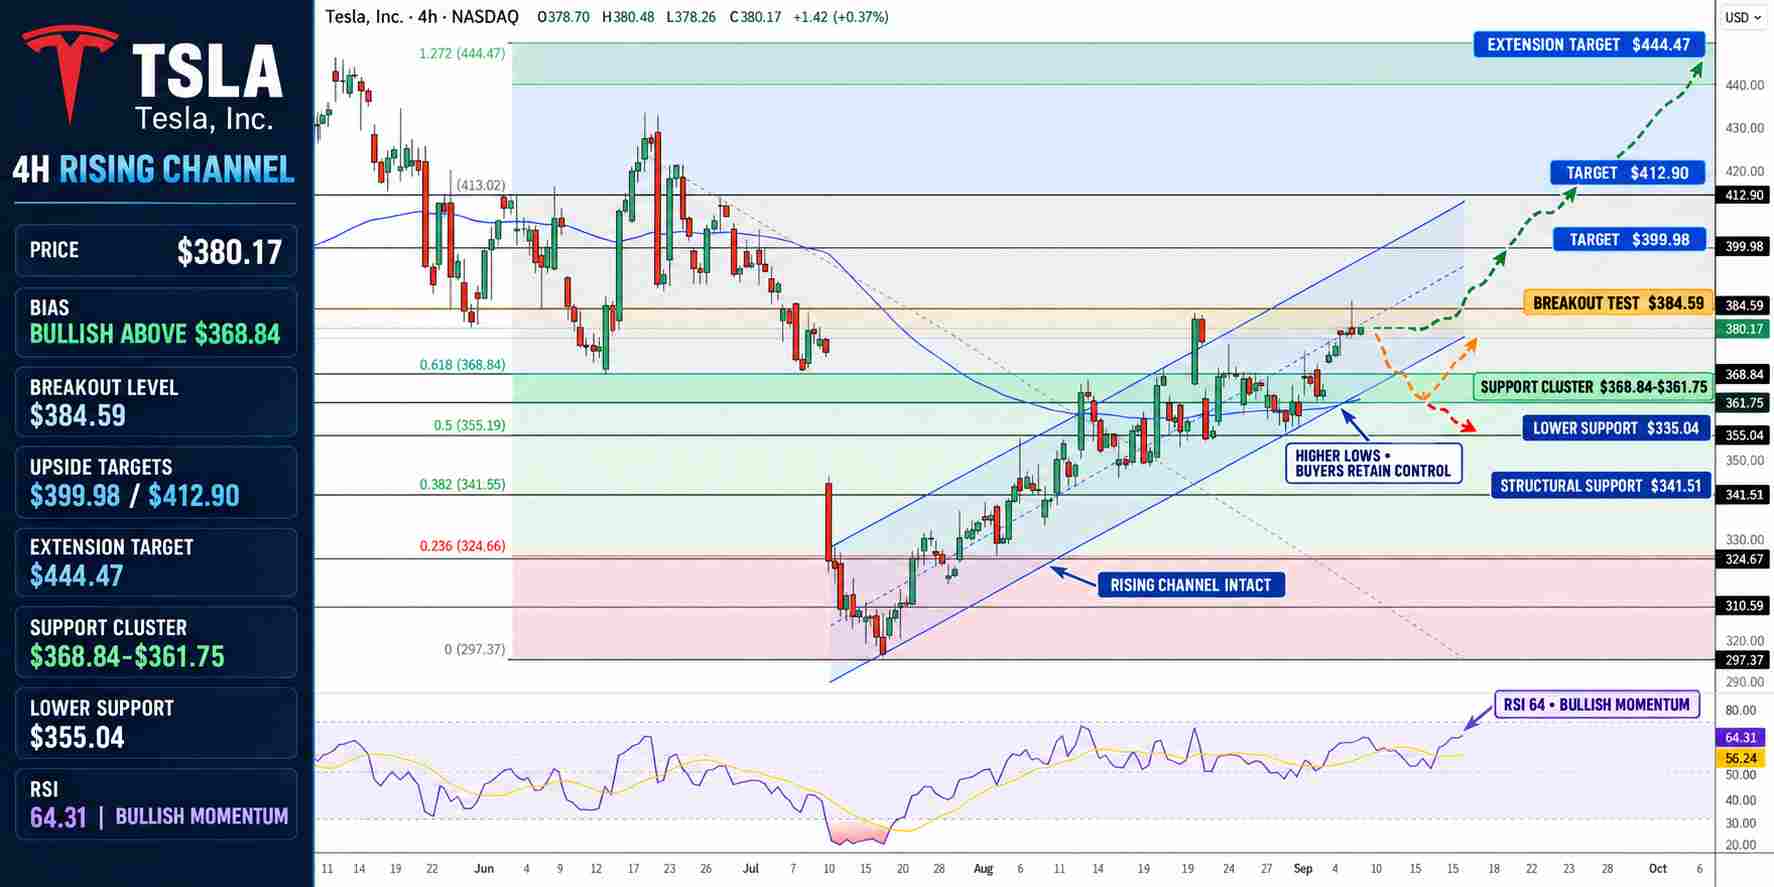
Task: Click the 368.84 price axis tag
Action: [x=1743, y=374]
